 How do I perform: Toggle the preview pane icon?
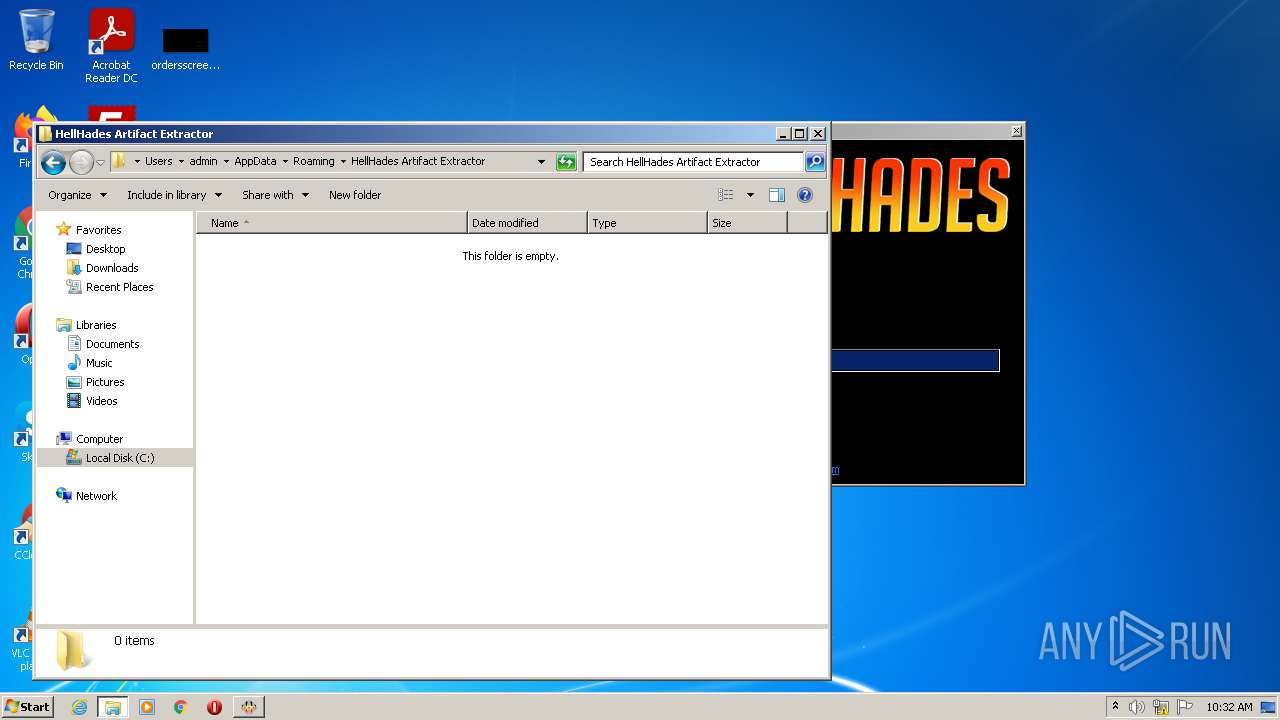[777, 195]
